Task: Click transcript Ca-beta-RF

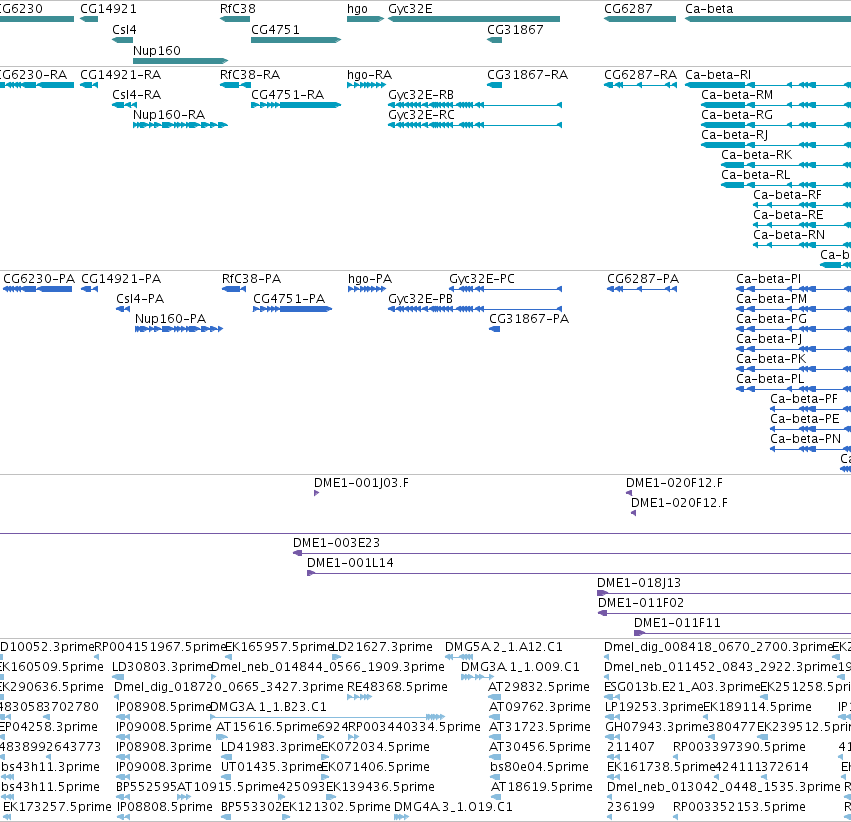Action: point(802,205)
